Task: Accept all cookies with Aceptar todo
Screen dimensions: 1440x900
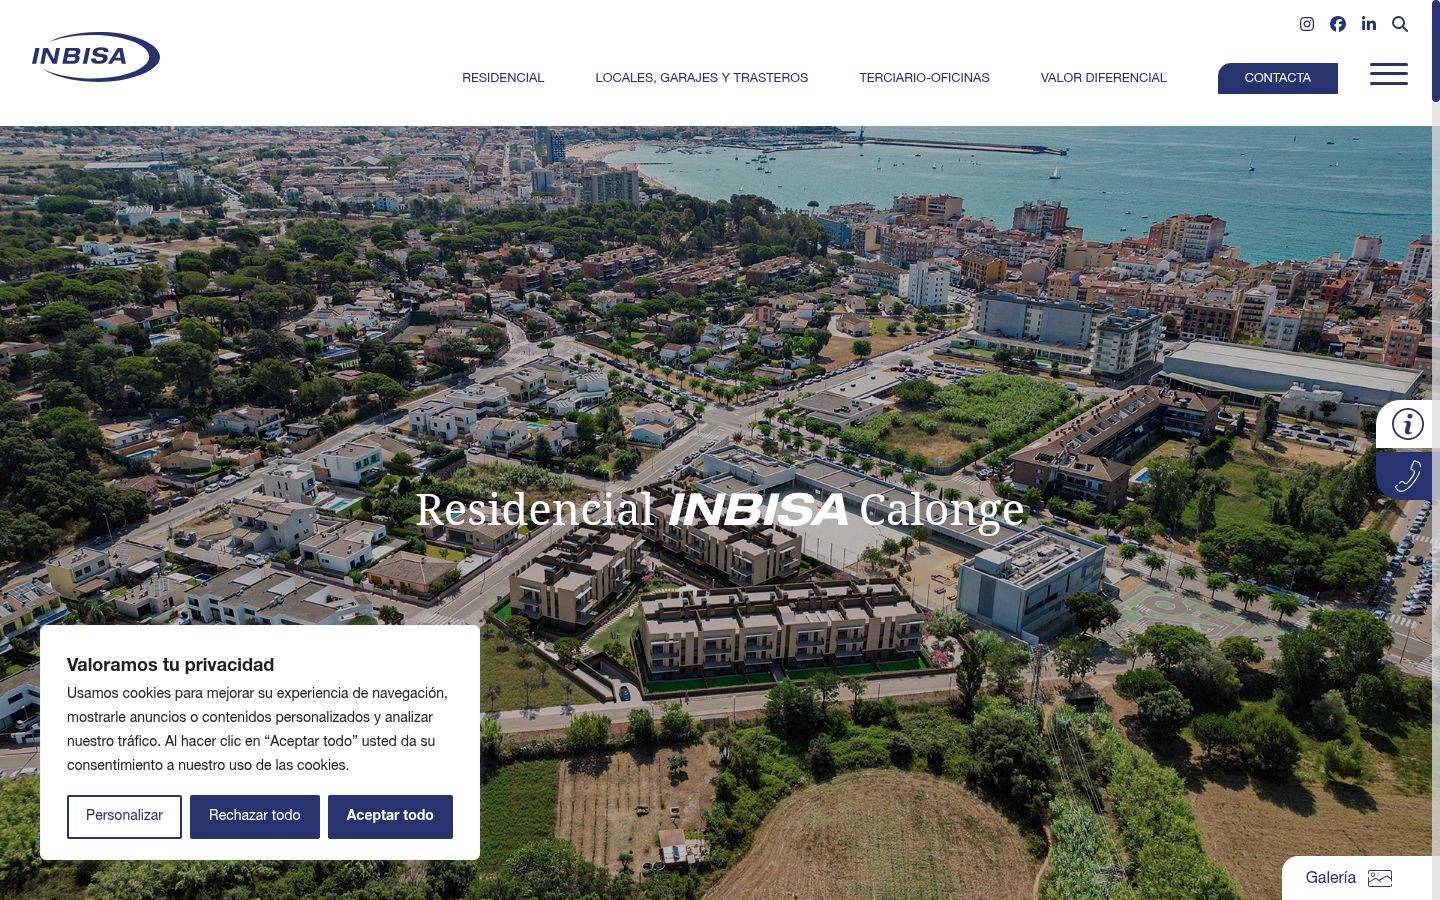Action: 390,816
